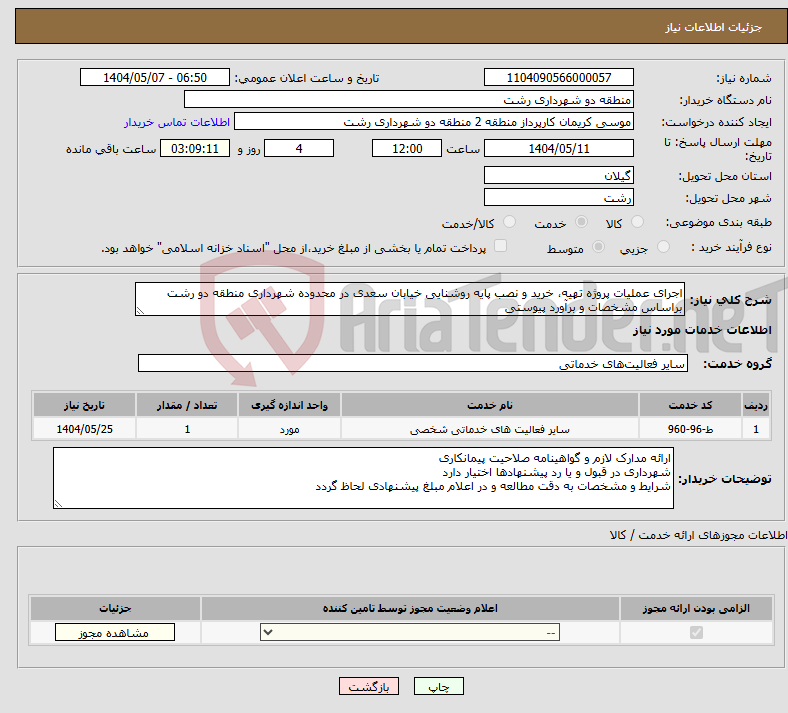Click the buyer organization name field
The image size is (788, 713).
pyautogui.click(x=409, y=99)
